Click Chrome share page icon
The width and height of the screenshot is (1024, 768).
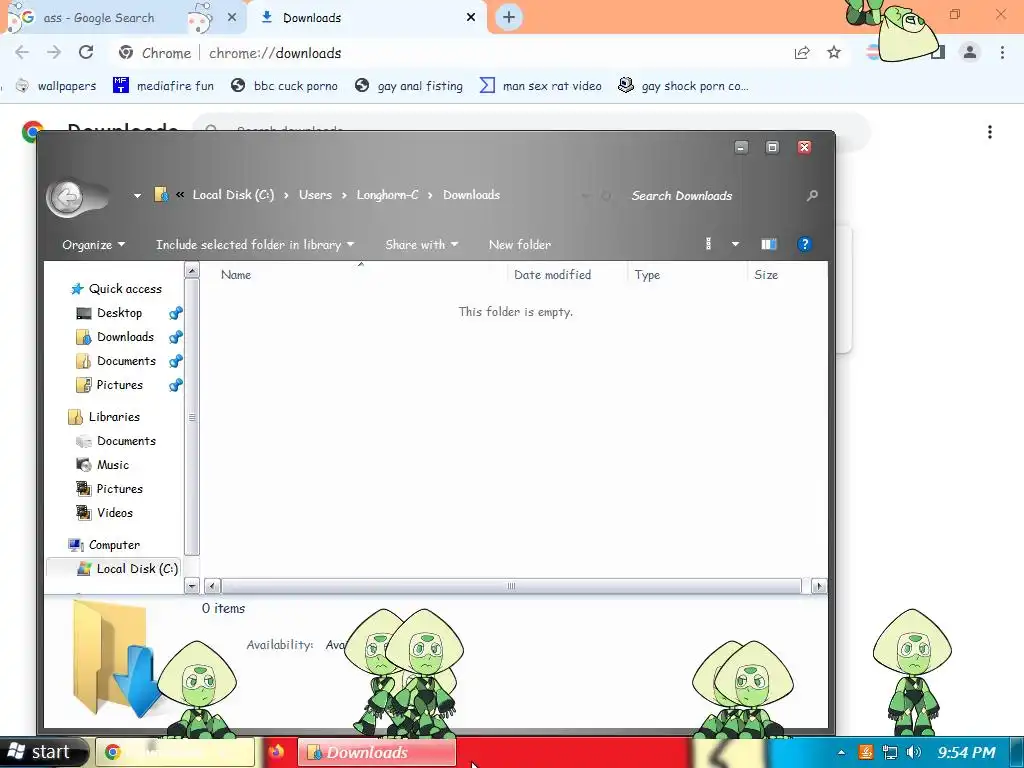[x=802, y=53]
